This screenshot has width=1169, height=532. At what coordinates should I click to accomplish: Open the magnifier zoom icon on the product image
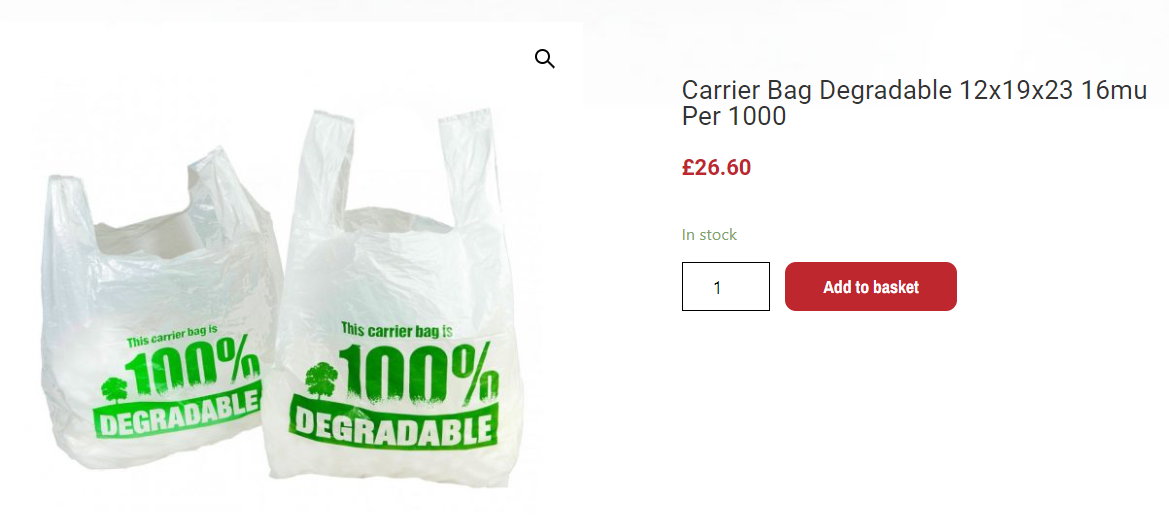pos(545,59)
